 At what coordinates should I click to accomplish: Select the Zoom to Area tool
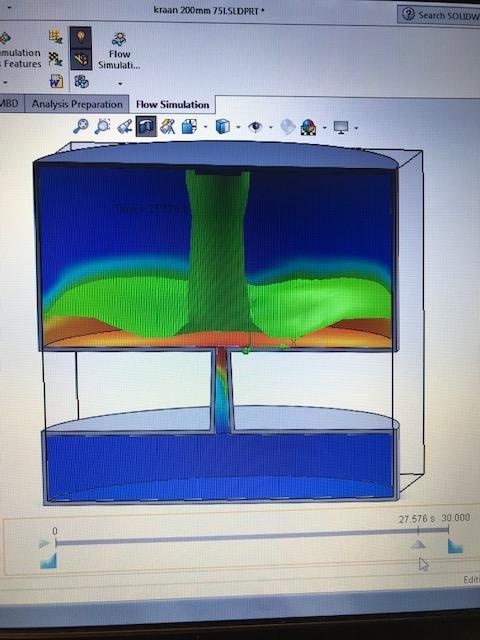pyautogui.click(x=102, y=126)
